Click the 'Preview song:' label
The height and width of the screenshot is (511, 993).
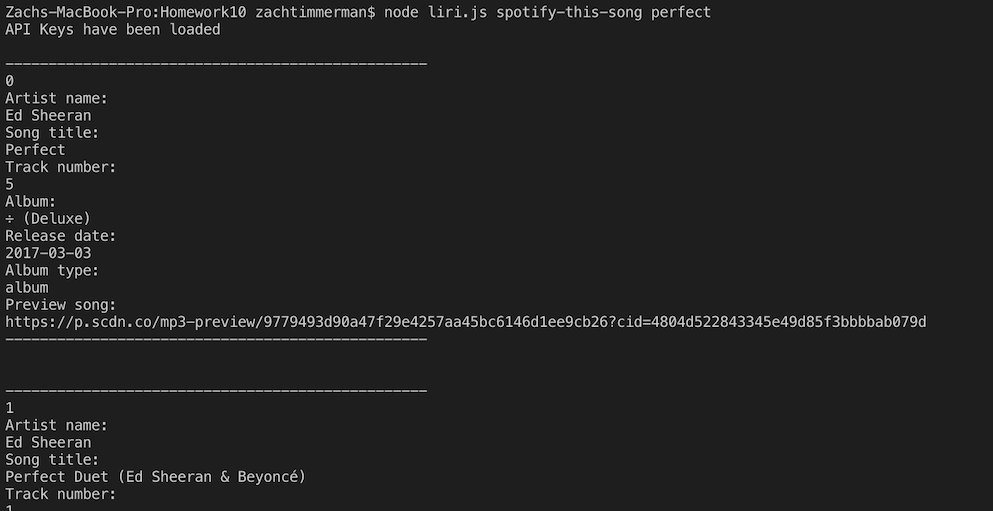61,305
